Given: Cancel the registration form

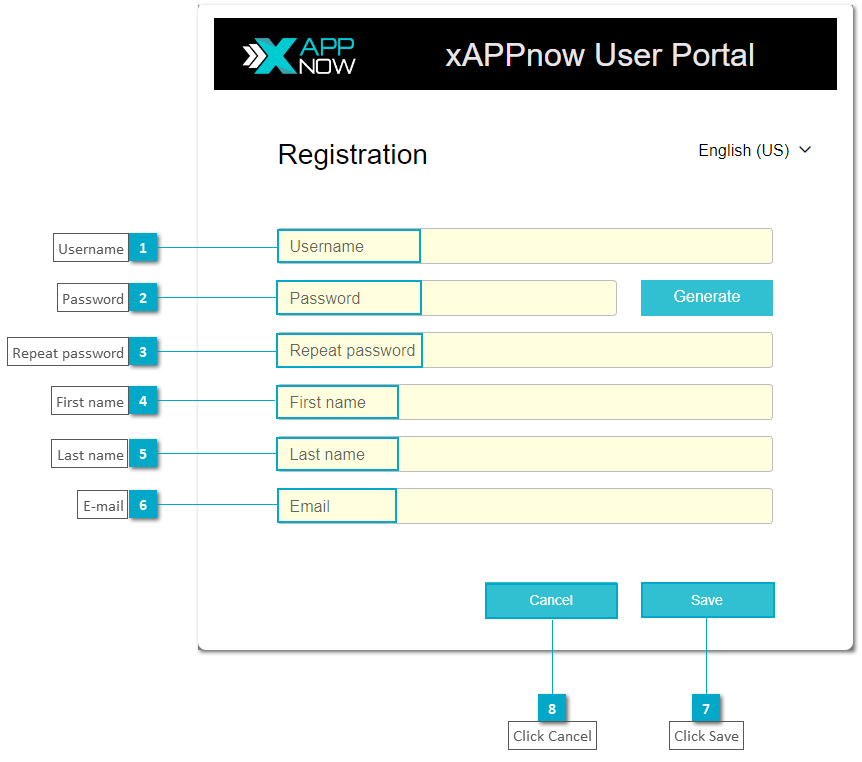Looking at the screenshot, I should point(551,600).
